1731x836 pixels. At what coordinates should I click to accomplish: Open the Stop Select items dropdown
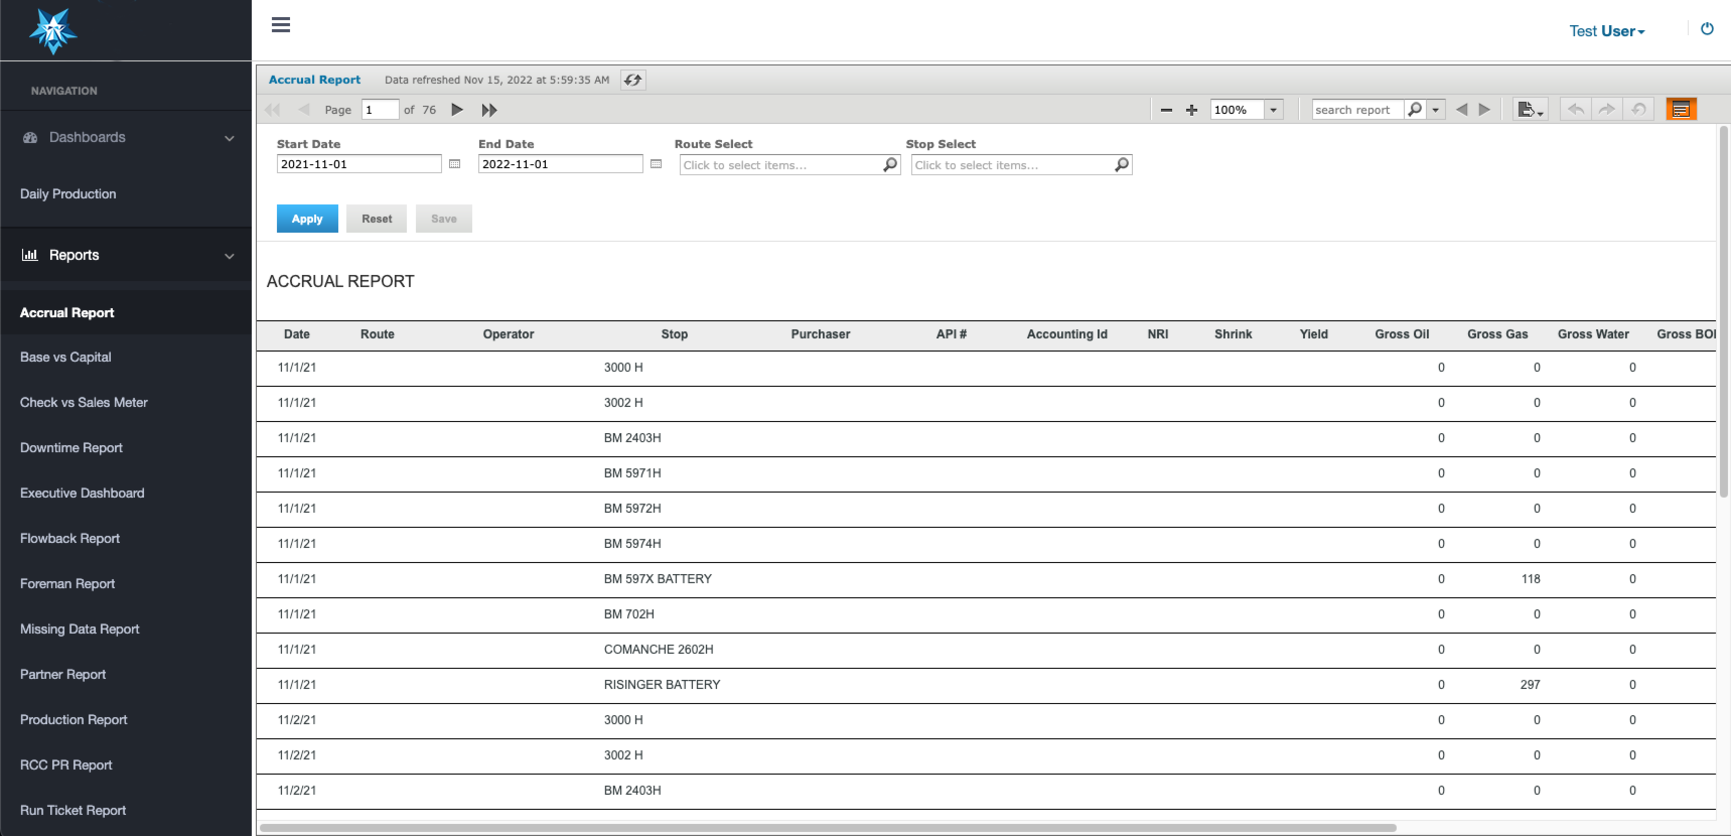pyautogui.click(x=1021, y=165)
